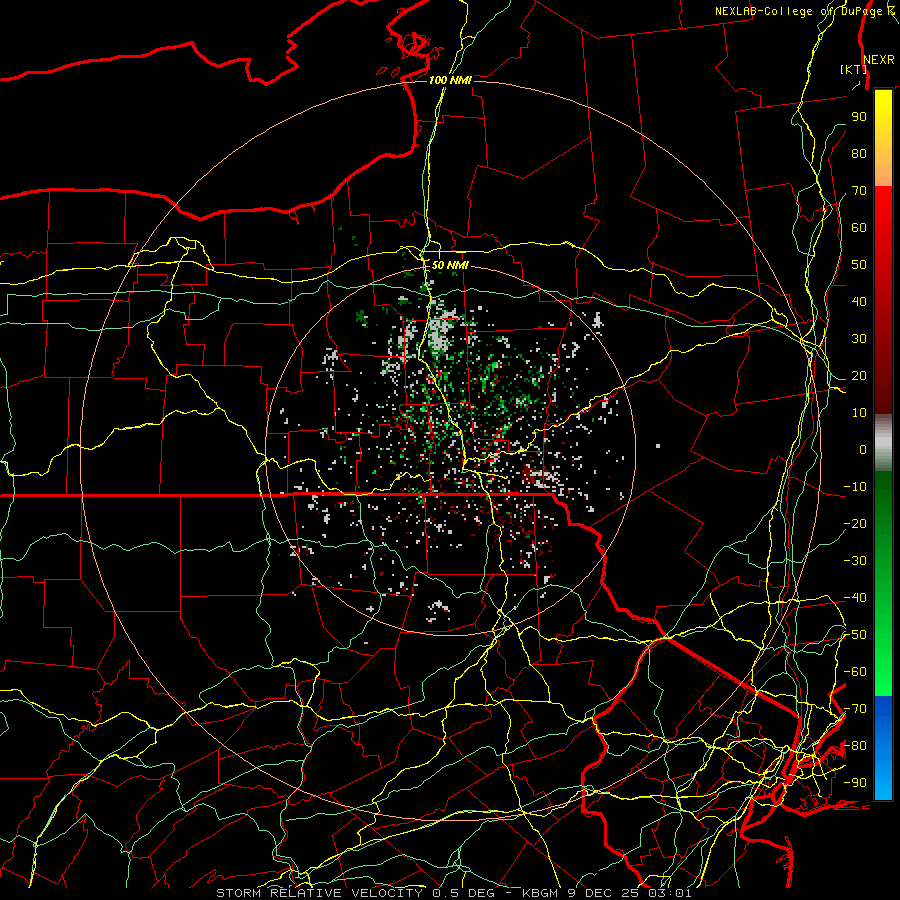The width and height of the screenshot is (900, 900).
Task: Click the 0 value on velocity scale
Action: 863,449
